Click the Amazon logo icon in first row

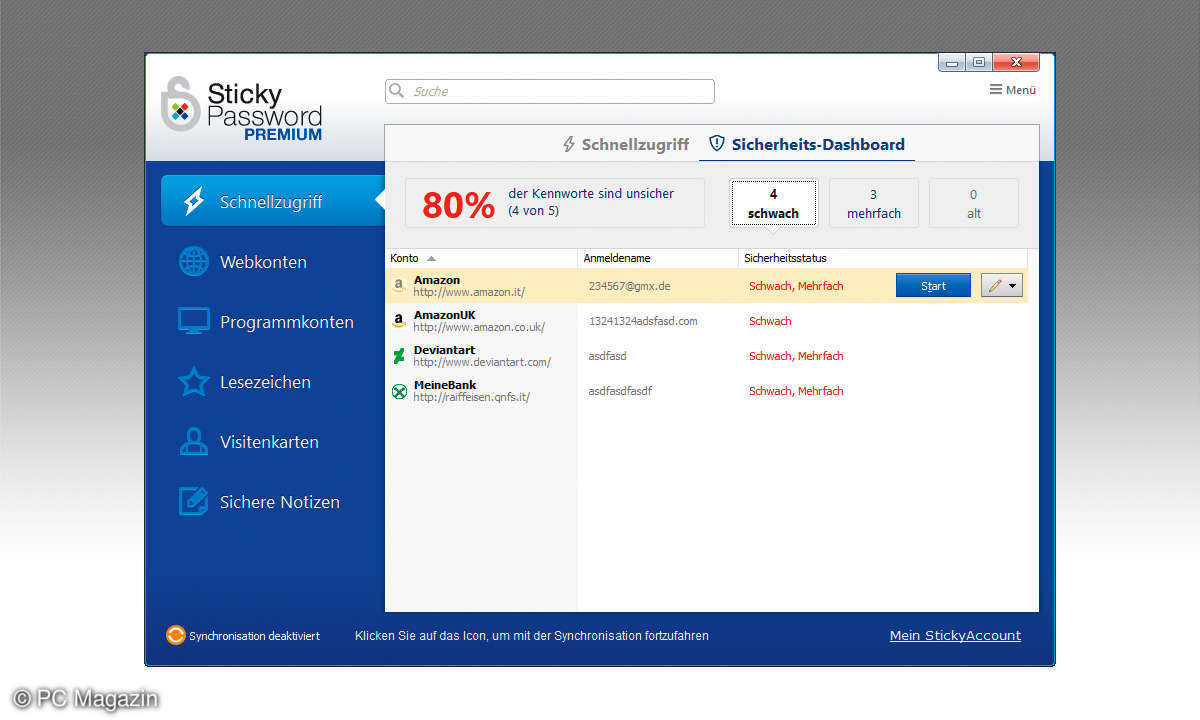[x=399, y=285]
